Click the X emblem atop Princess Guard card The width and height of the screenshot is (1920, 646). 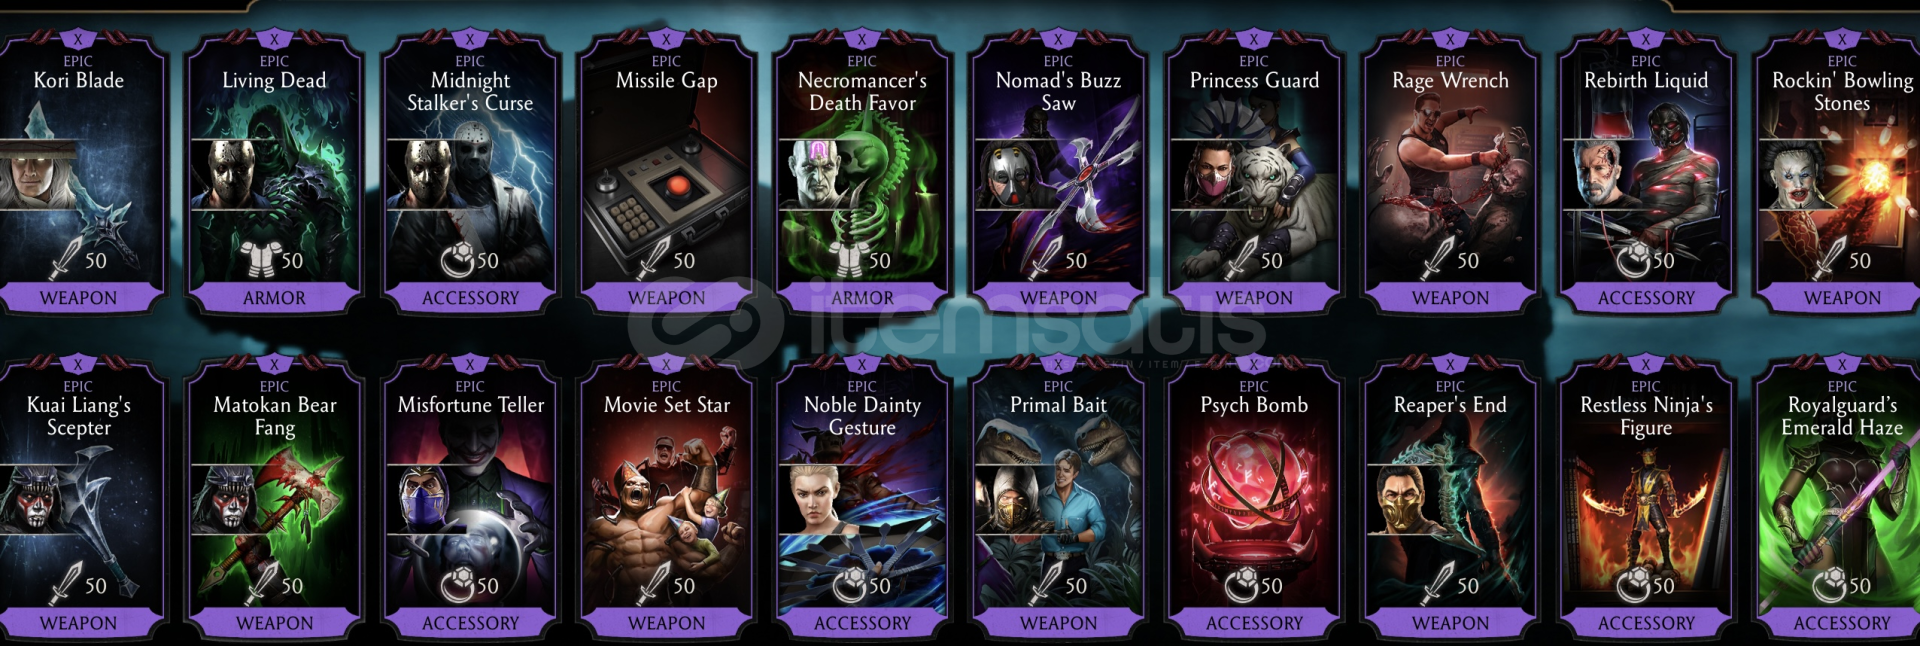click(1254, 40)
